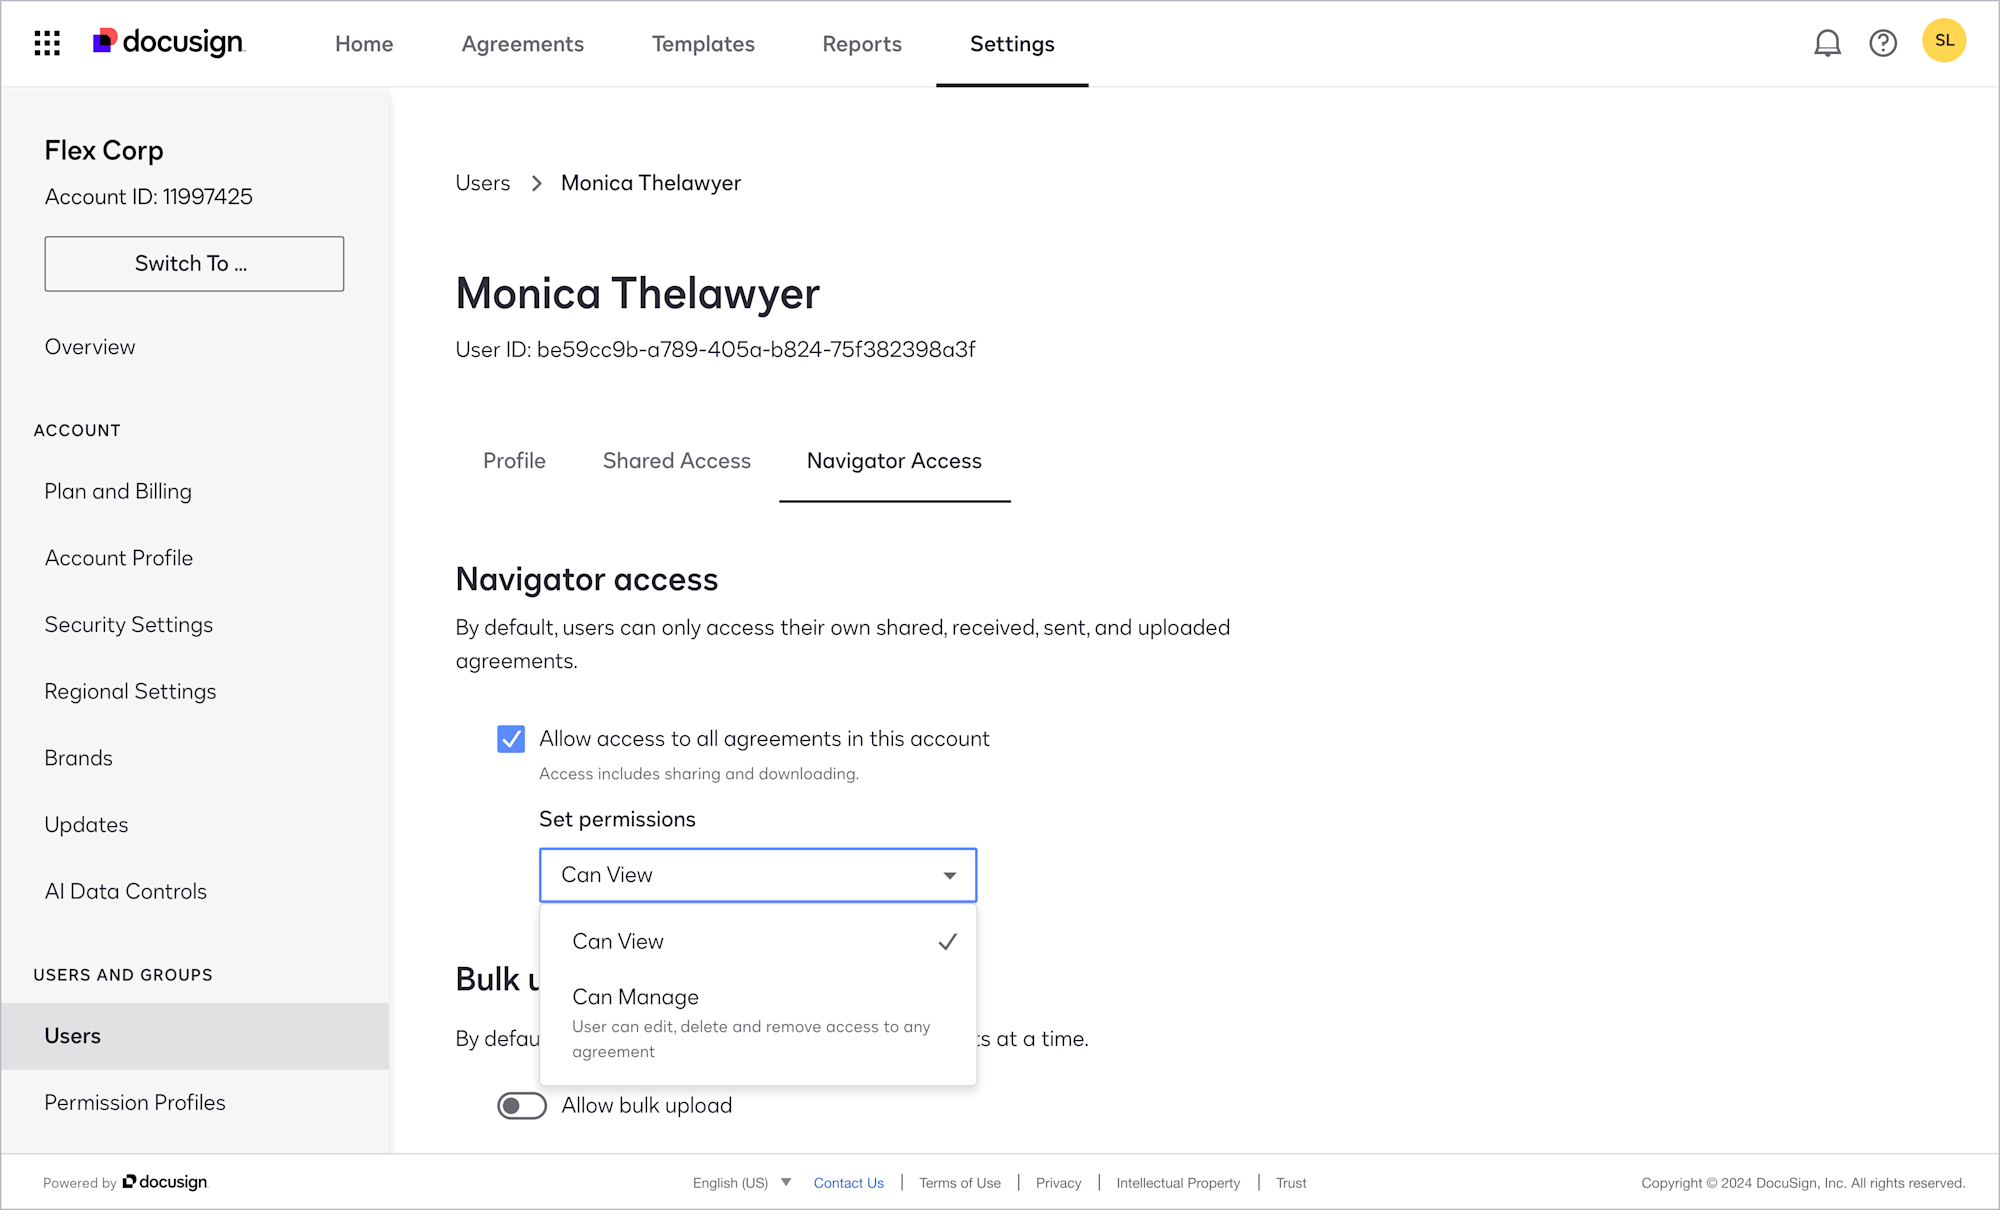Click the Docusign logo

pyautogui.click(x=167, y=42)
